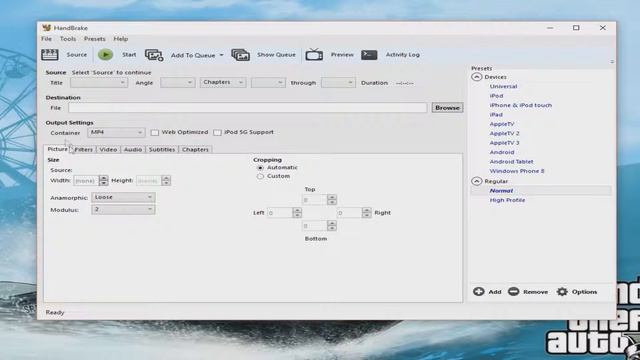The height and width of the screenshot is (360, 640).
Task: Open the Container MP4 dropdown
Action: pyautogui.click(x=116, y=132)
